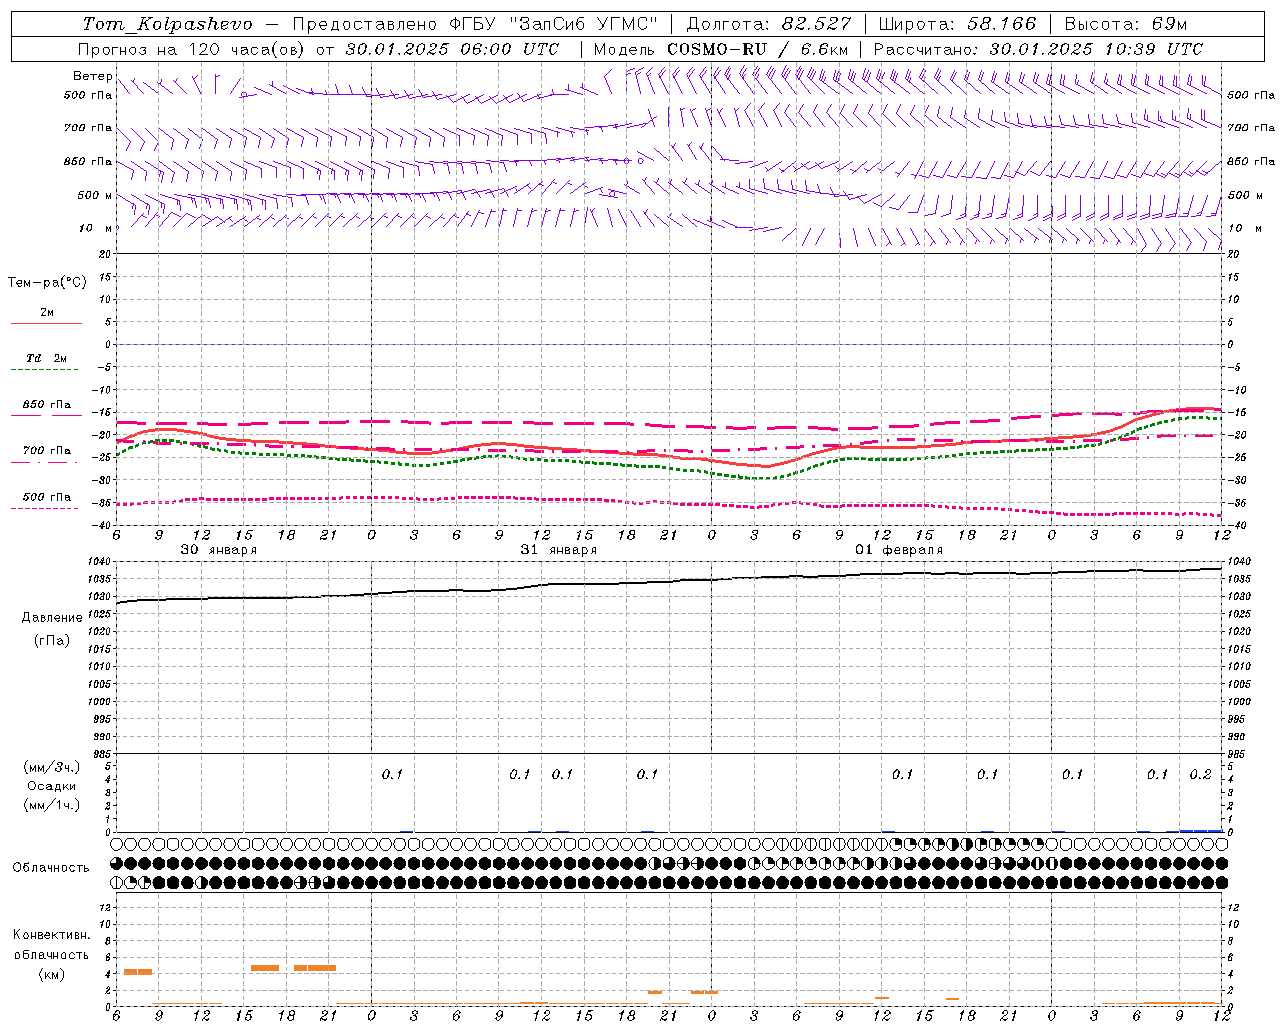Viewport: 1280px width, 1024px height.
Task: Click the '500 гПа' temperature legend entry
Action: [47, 497]
